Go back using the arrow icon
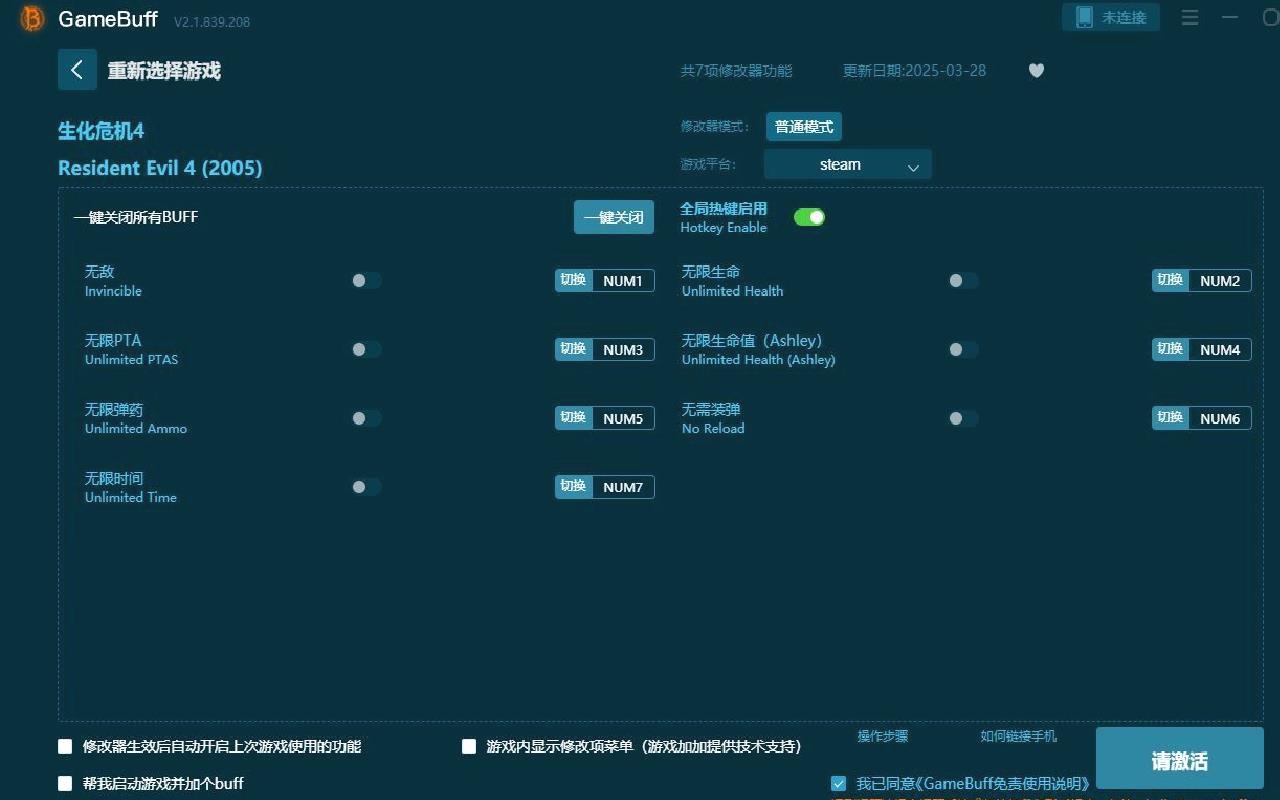This screenshot has width=1280, height=800. point(77,70)
